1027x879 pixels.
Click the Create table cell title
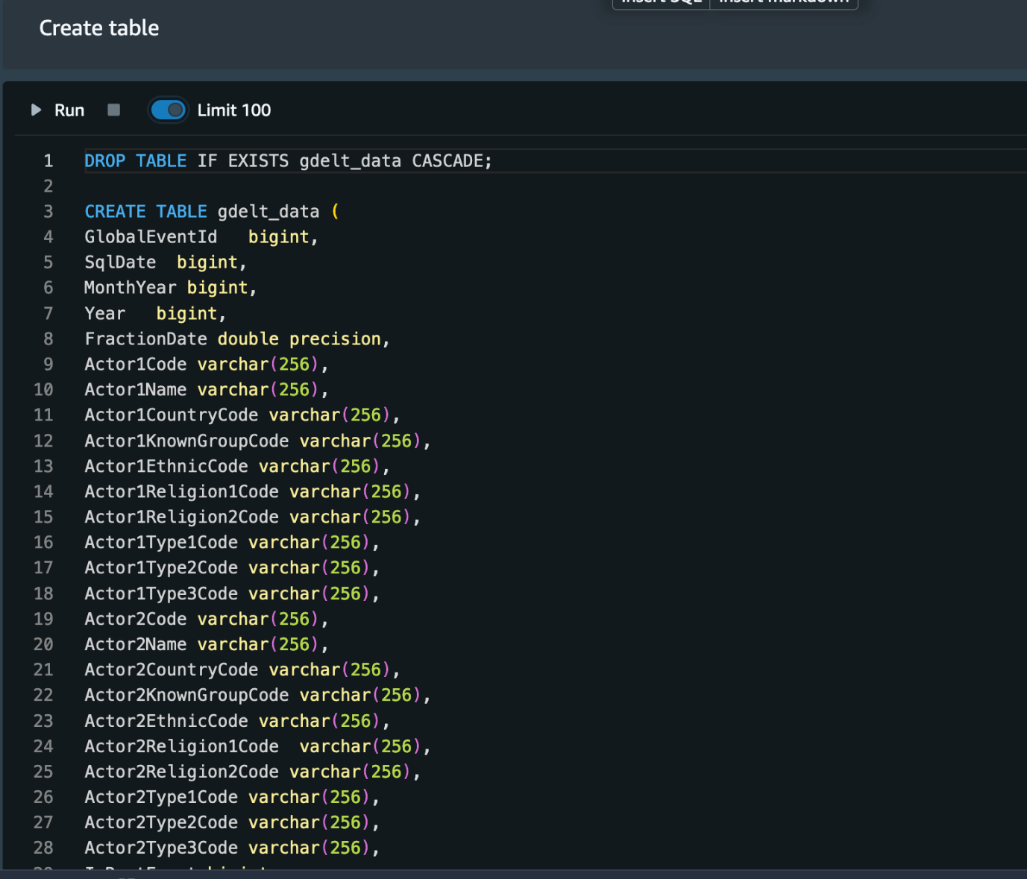coord(99,28)
